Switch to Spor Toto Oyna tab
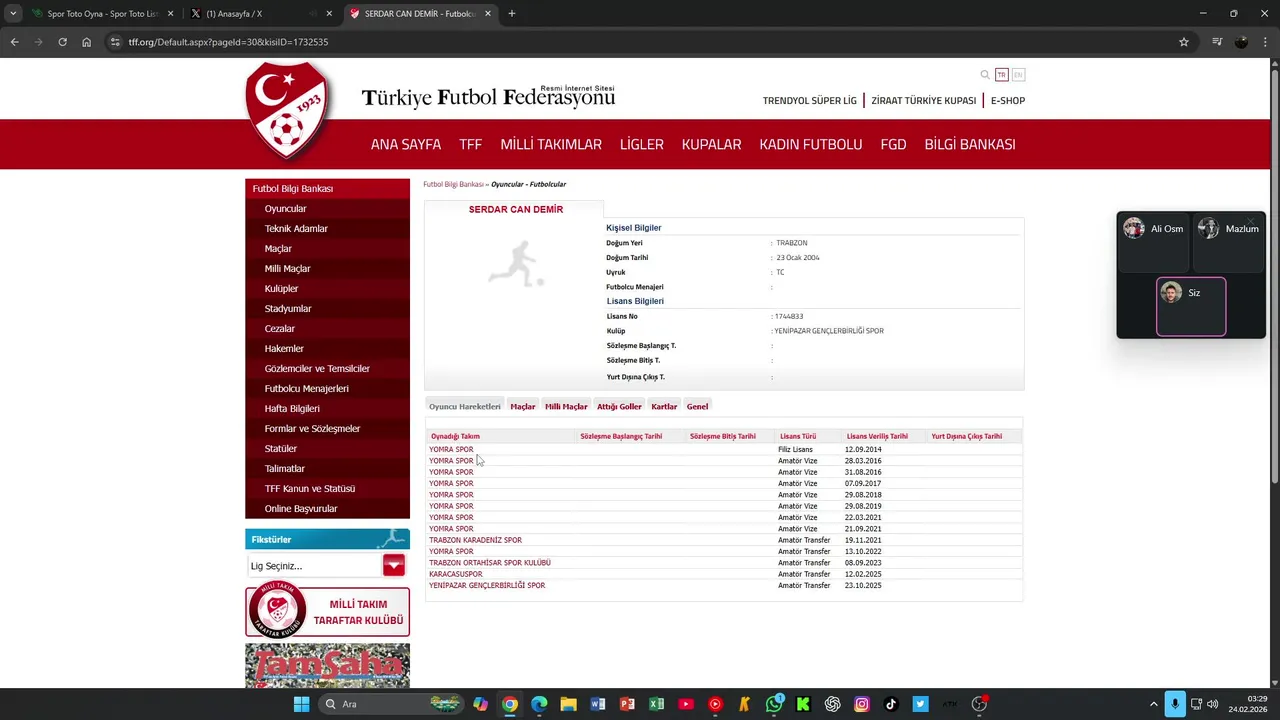The image size is (1280, 720). pos(103,14)
